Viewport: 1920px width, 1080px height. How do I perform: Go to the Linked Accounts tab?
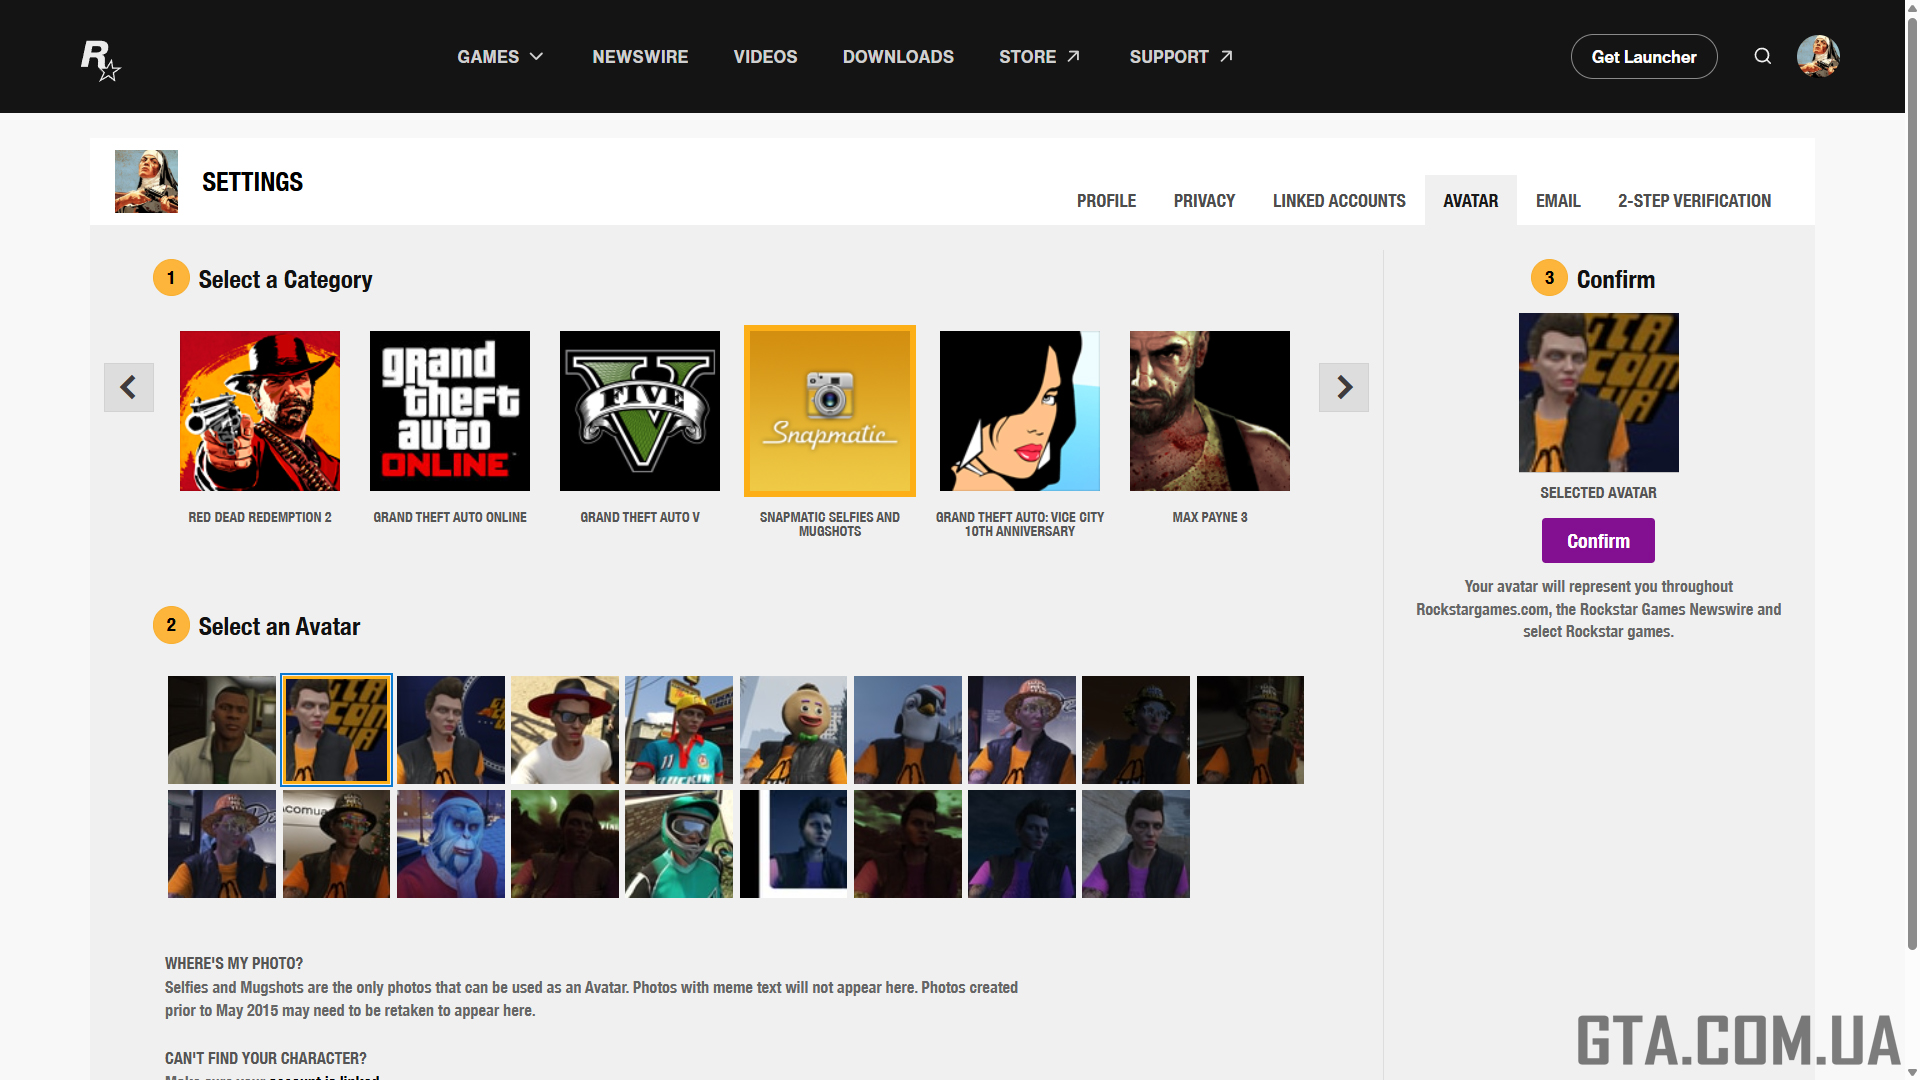point(1339,201)
